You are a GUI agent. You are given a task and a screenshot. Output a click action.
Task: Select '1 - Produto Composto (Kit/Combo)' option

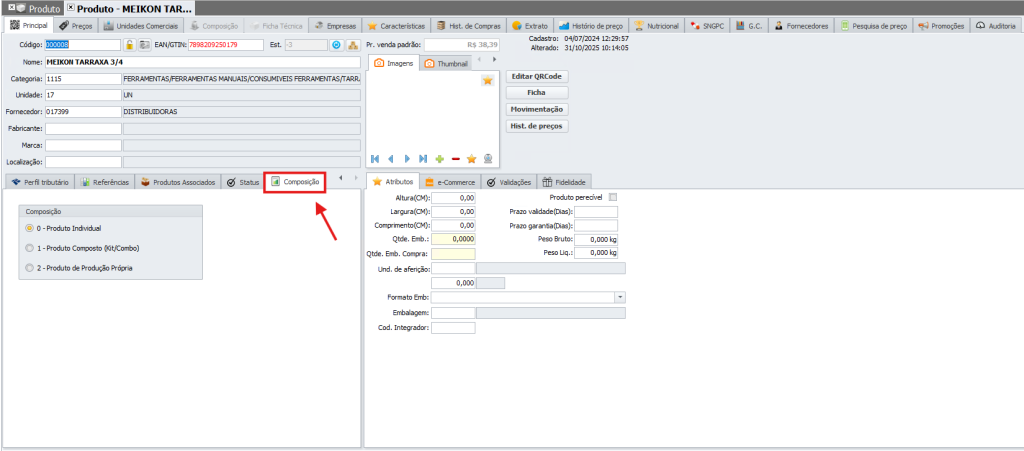tap(29, 248)
